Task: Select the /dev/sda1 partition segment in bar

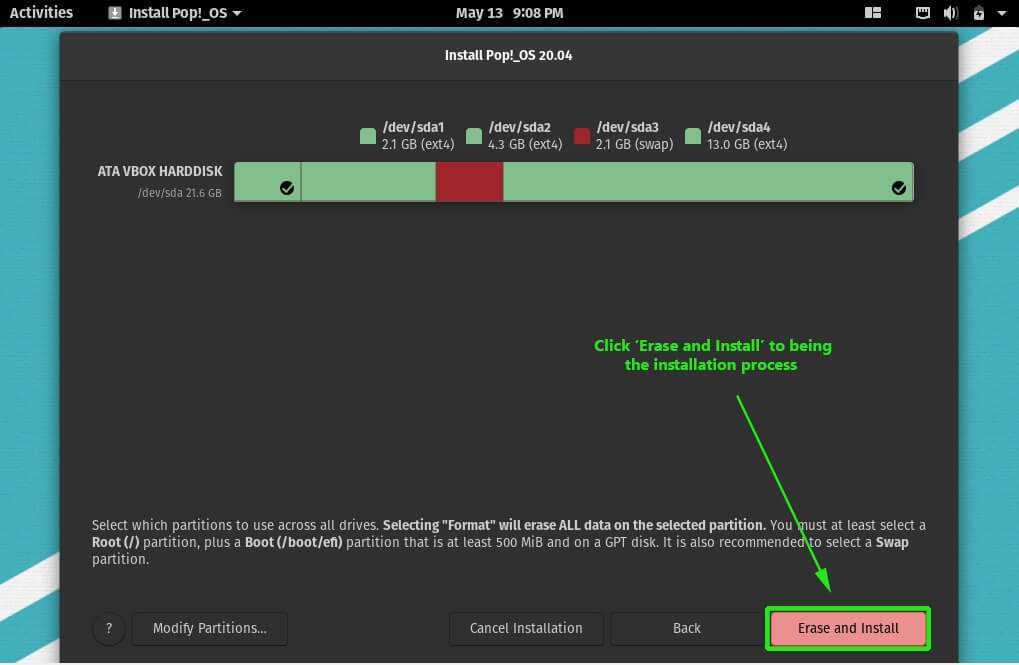Action: pos(267,181)
